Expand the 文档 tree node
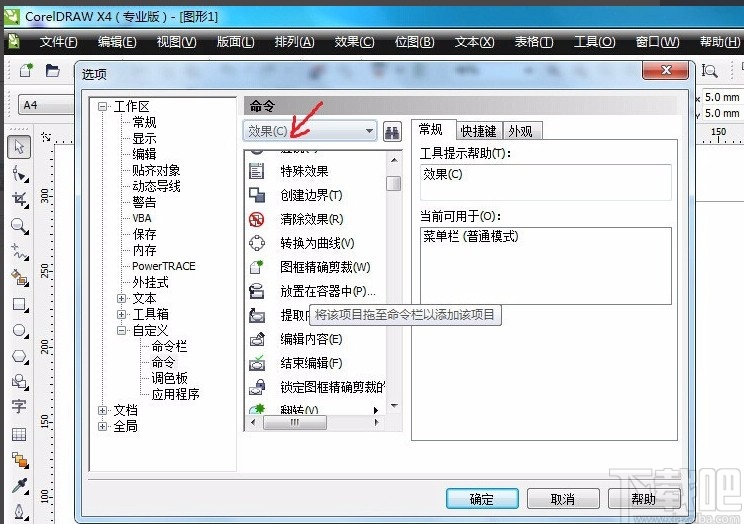744x524 pixels. 102,410
